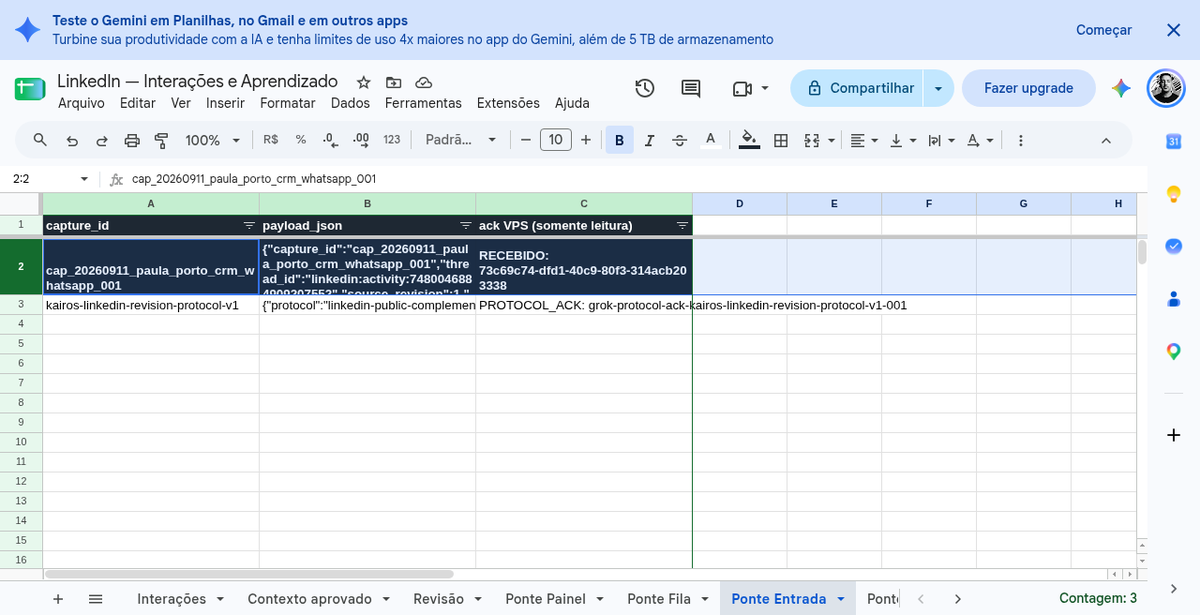
Task: Open the font family dropdown
Action: click(x=461, y=140)
